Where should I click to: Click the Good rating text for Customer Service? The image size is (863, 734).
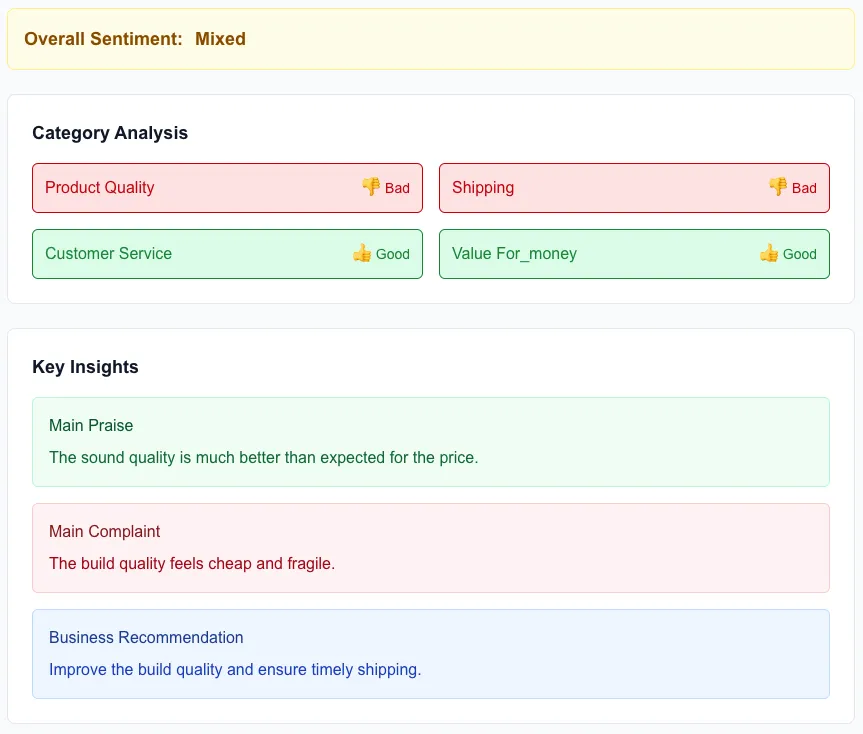[393, 254]
